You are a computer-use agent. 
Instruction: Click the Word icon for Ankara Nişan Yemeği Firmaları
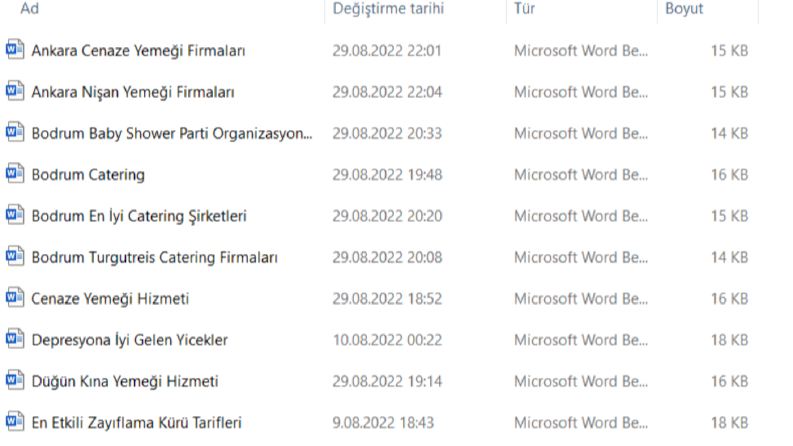tap(15, 91)
